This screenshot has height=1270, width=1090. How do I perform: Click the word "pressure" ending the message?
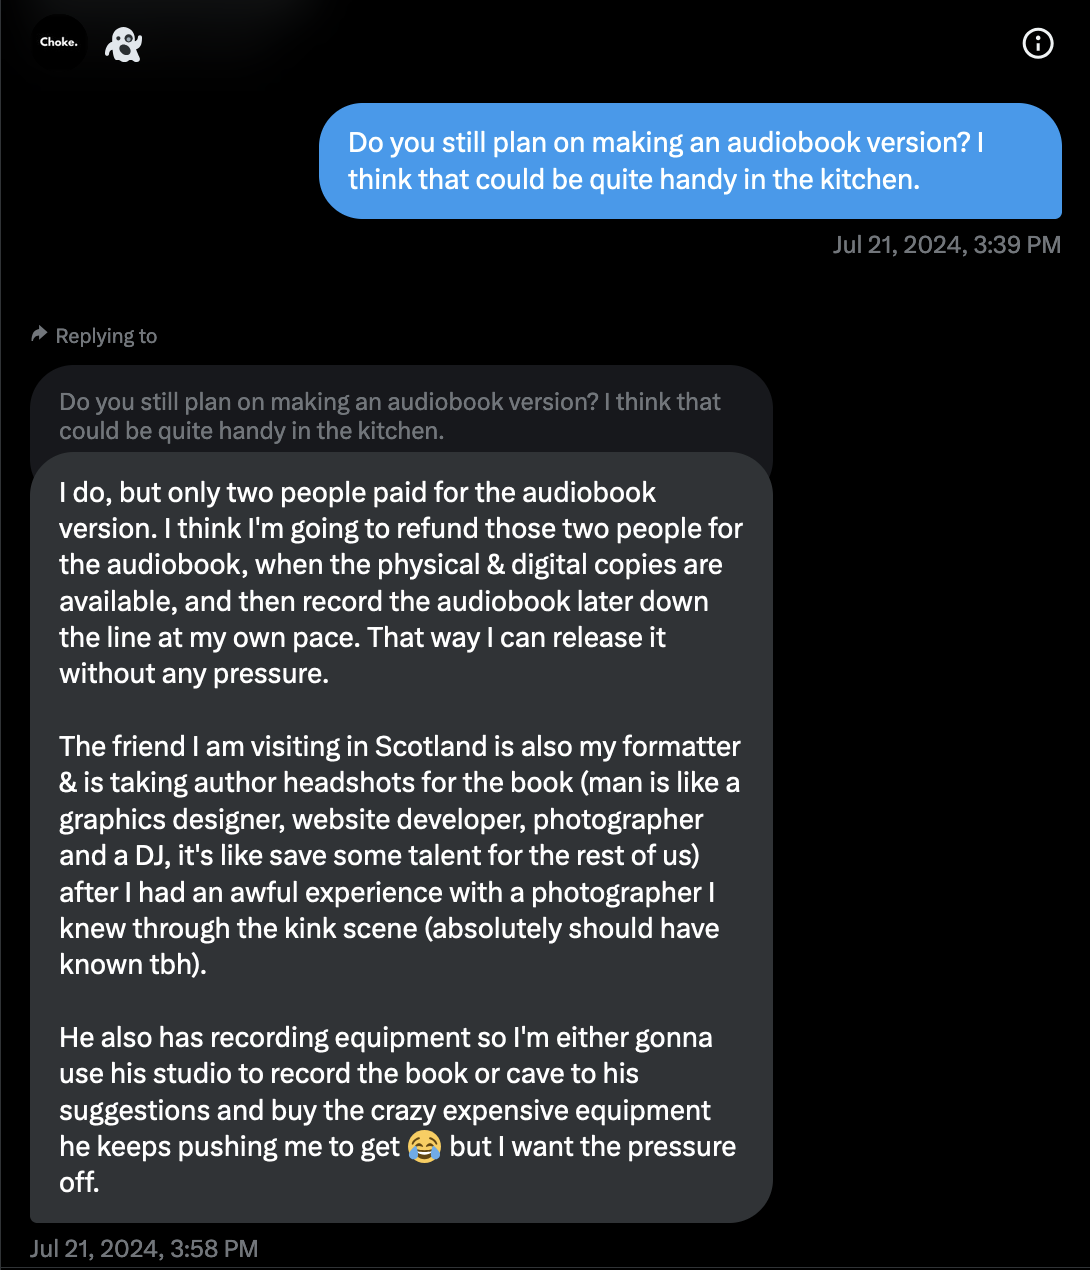coord(684,1146)
